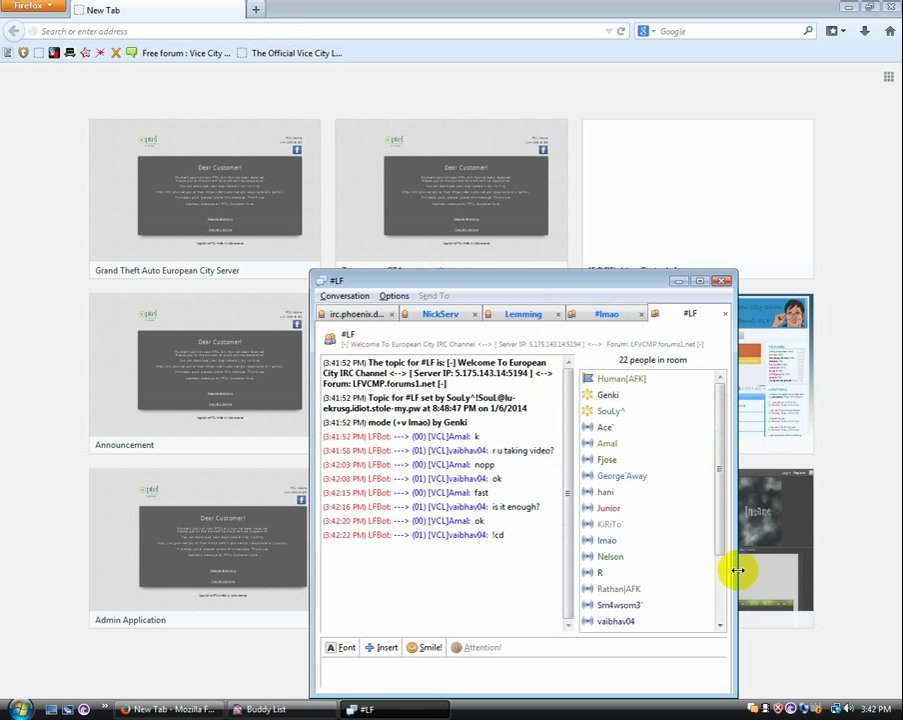Open the address bar history dropdown arrow
Viewport: 903px width, 720px height.
(x=608, y=31)
